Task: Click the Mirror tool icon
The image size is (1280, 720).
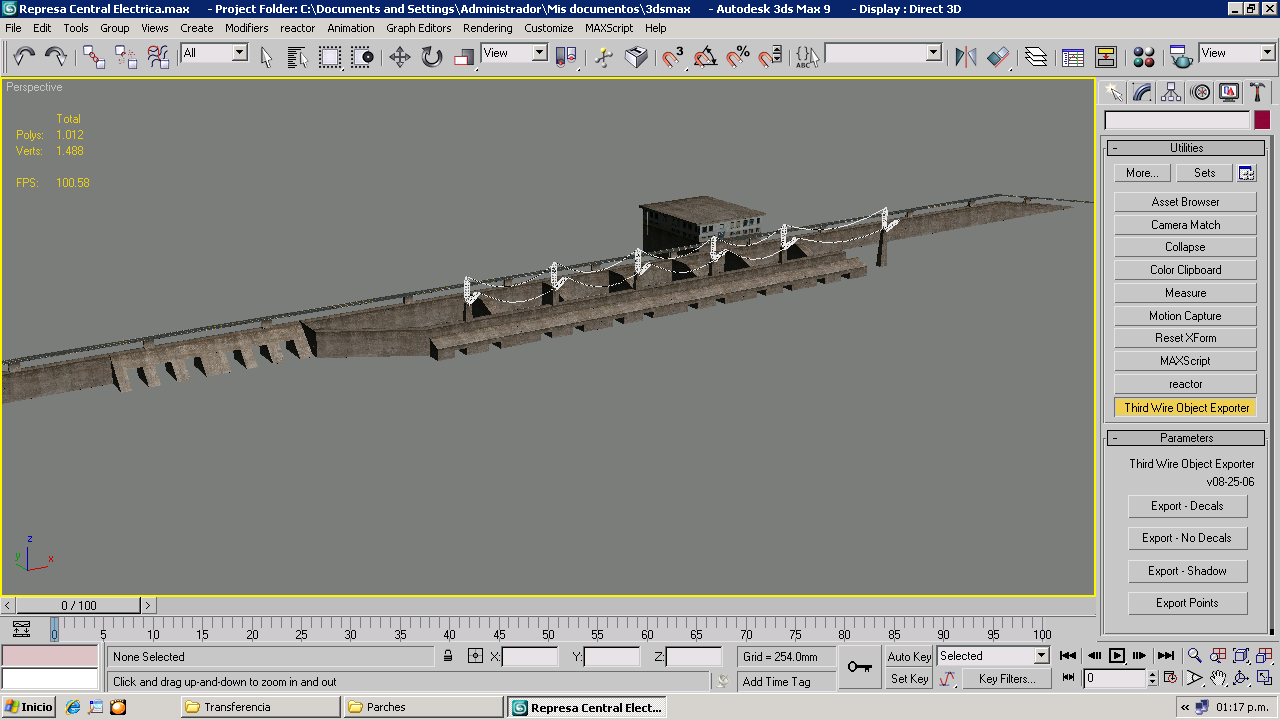Action: click(966, 57)
